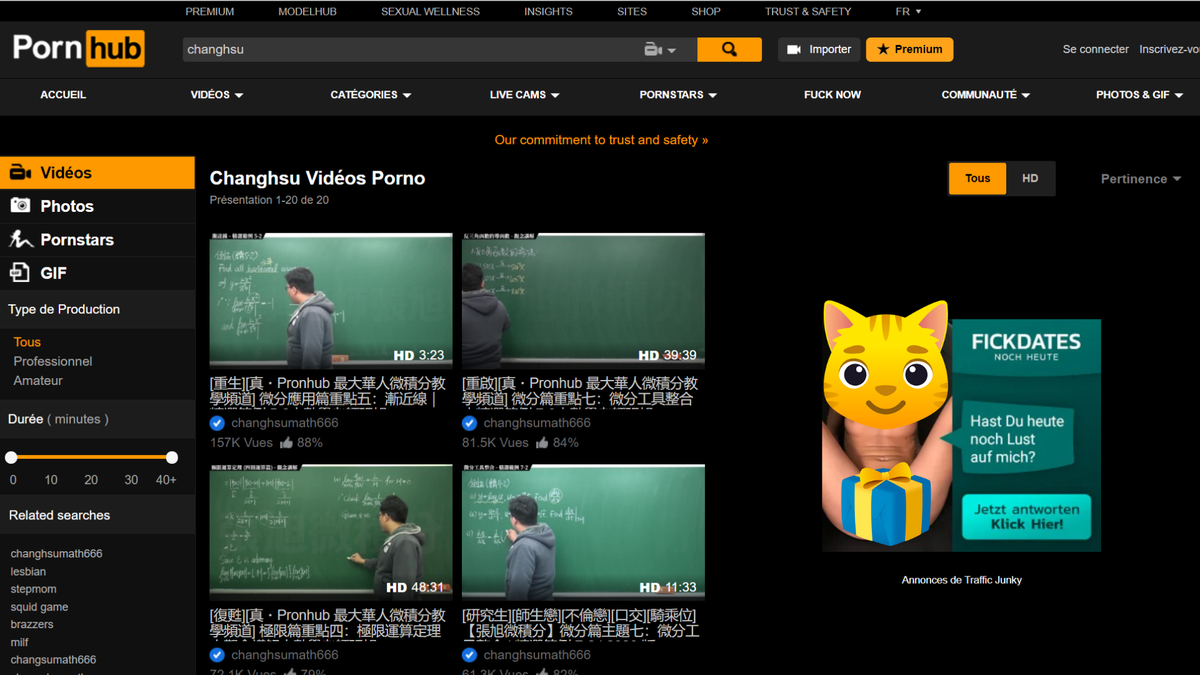1200x675 pixels.
Task: Open the trust and safety commitment link
Action: (x=601, y=140)
